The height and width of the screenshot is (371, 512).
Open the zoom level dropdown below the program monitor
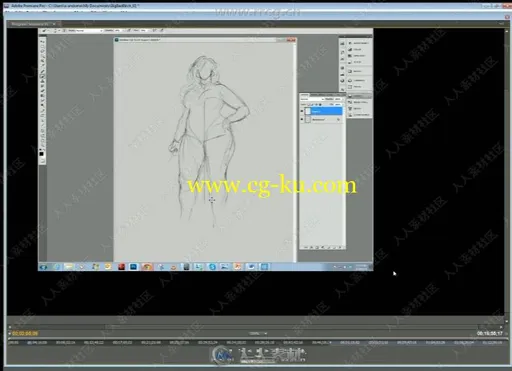[x=258, y=333]
